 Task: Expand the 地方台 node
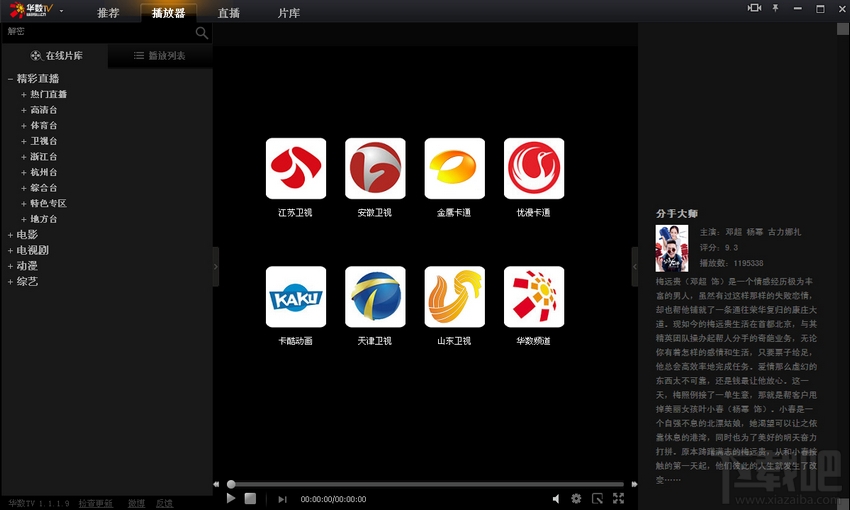[x=24, y=220]
